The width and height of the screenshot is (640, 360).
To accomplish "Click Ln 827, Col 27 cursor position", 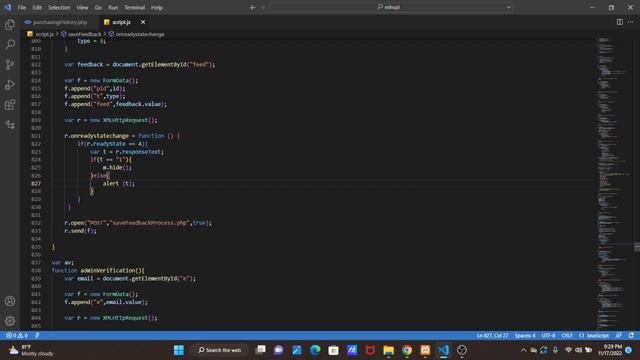I will (492, 336).
